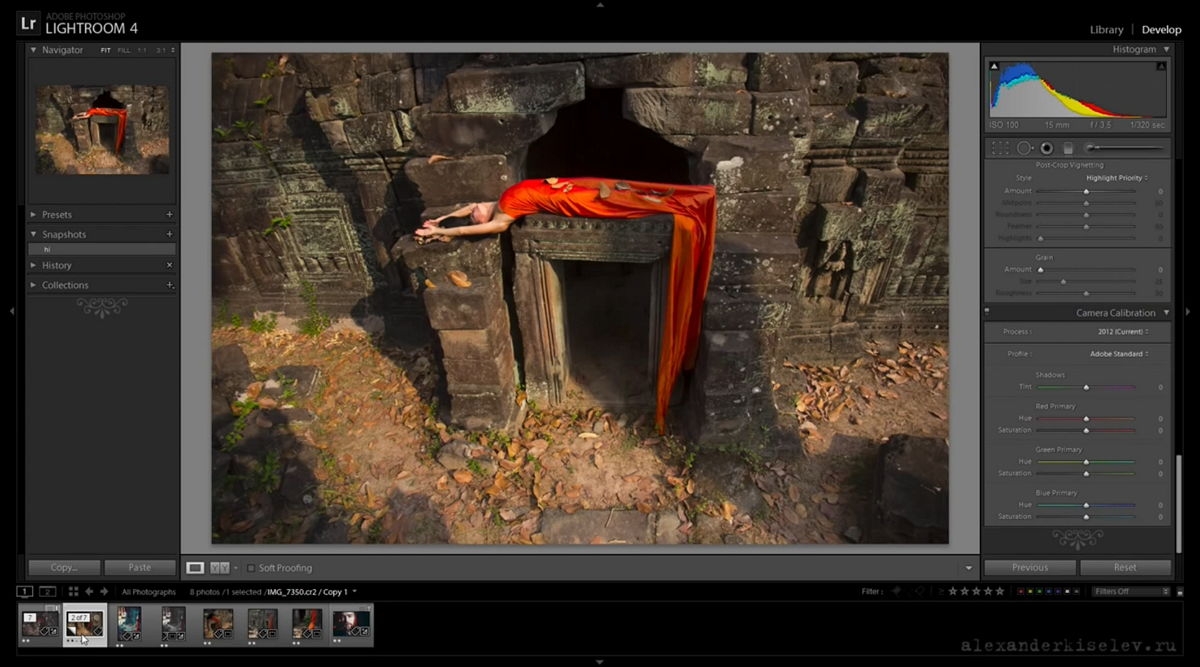The height and width of the screenshot is (667, 1200).
Task: Select the last filmstrip portrait thumbnail
Action: pos(351,623)
